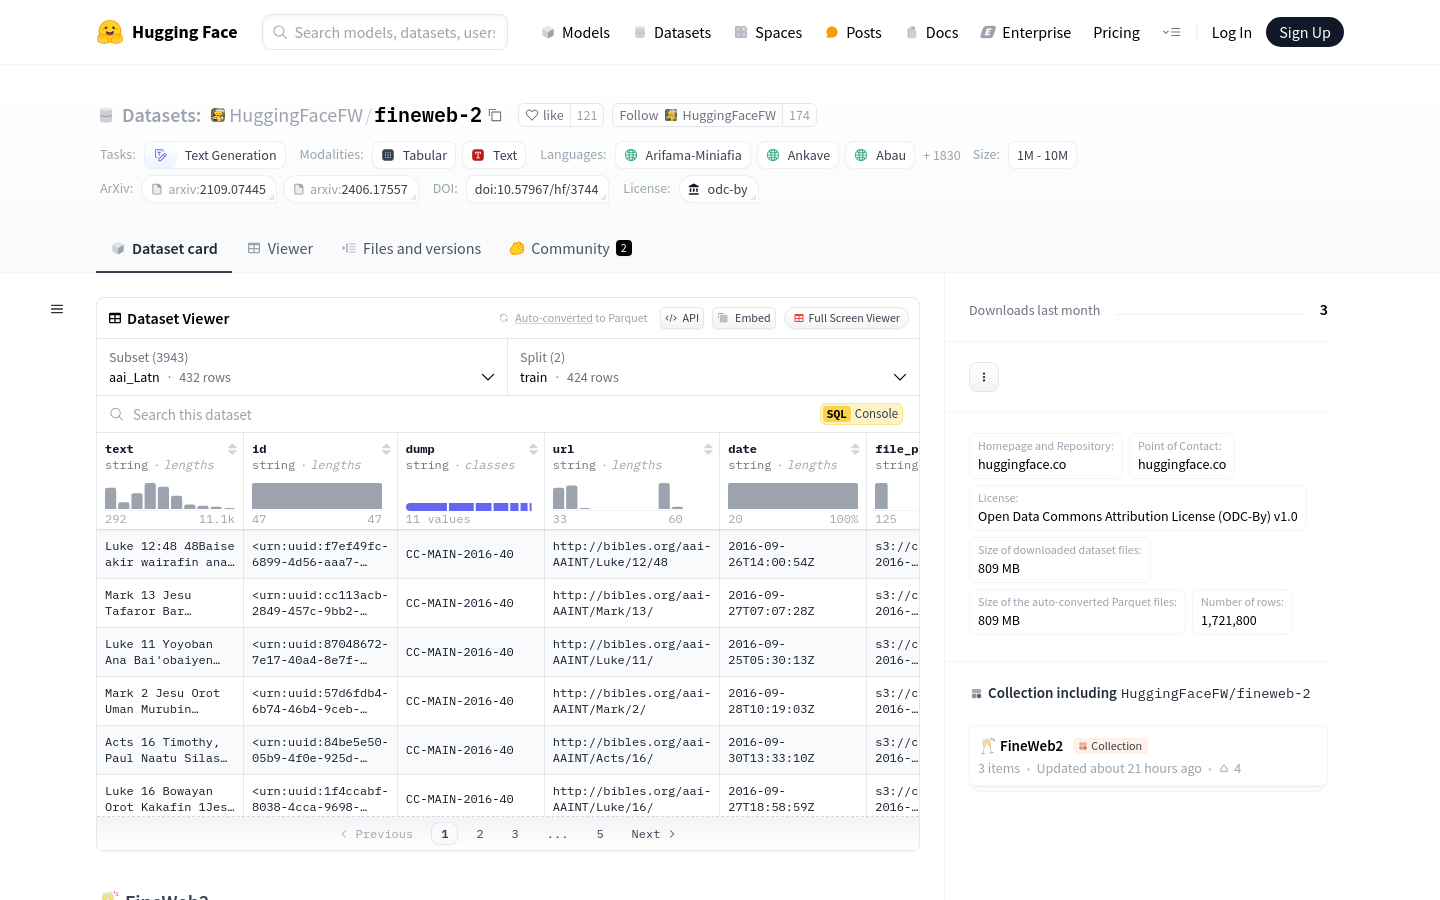
Task: Open the Files and versions tab
Action: [411, 249]
